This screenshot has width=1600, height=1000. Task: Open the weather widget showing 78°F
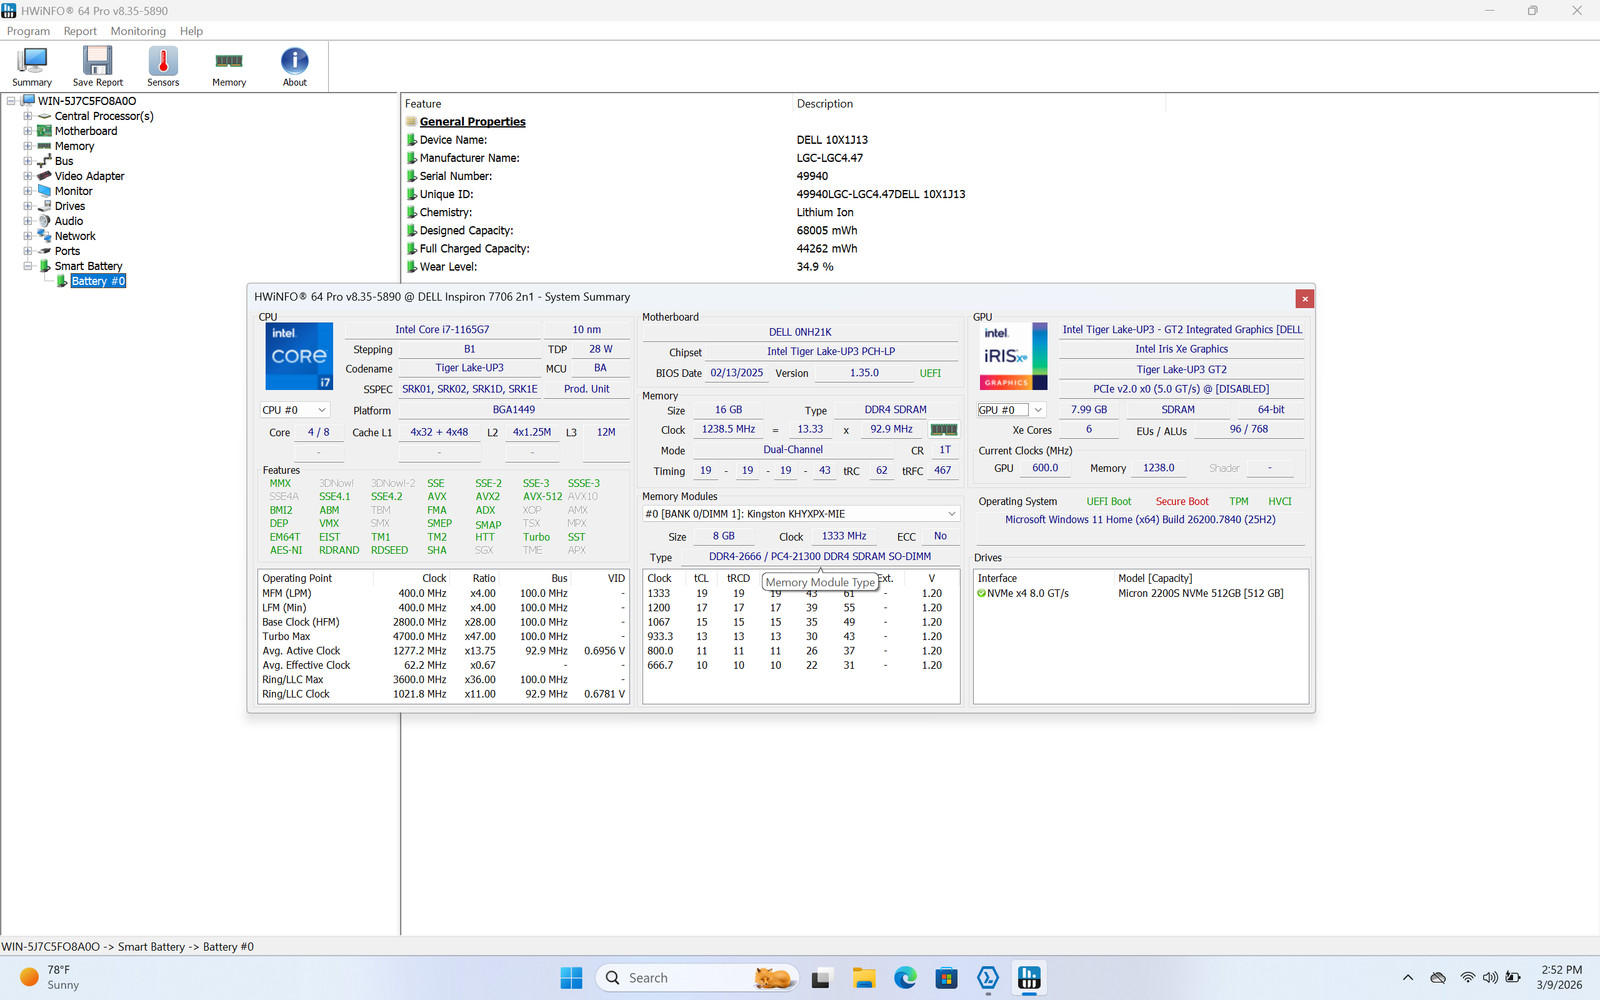tap(50, 978)
